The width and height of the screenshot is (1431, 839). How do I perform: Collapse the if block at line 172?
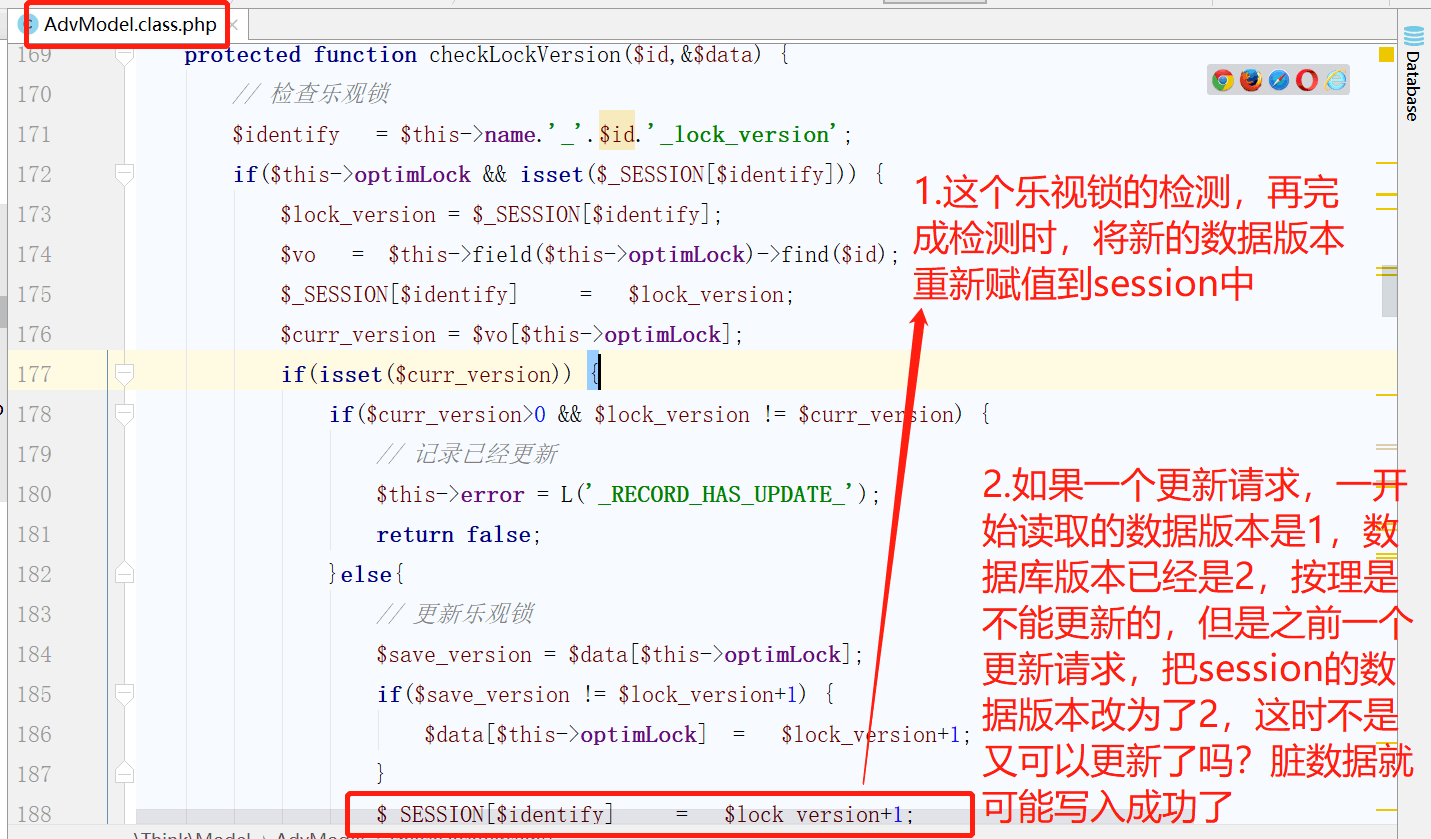tap(124, 174)
